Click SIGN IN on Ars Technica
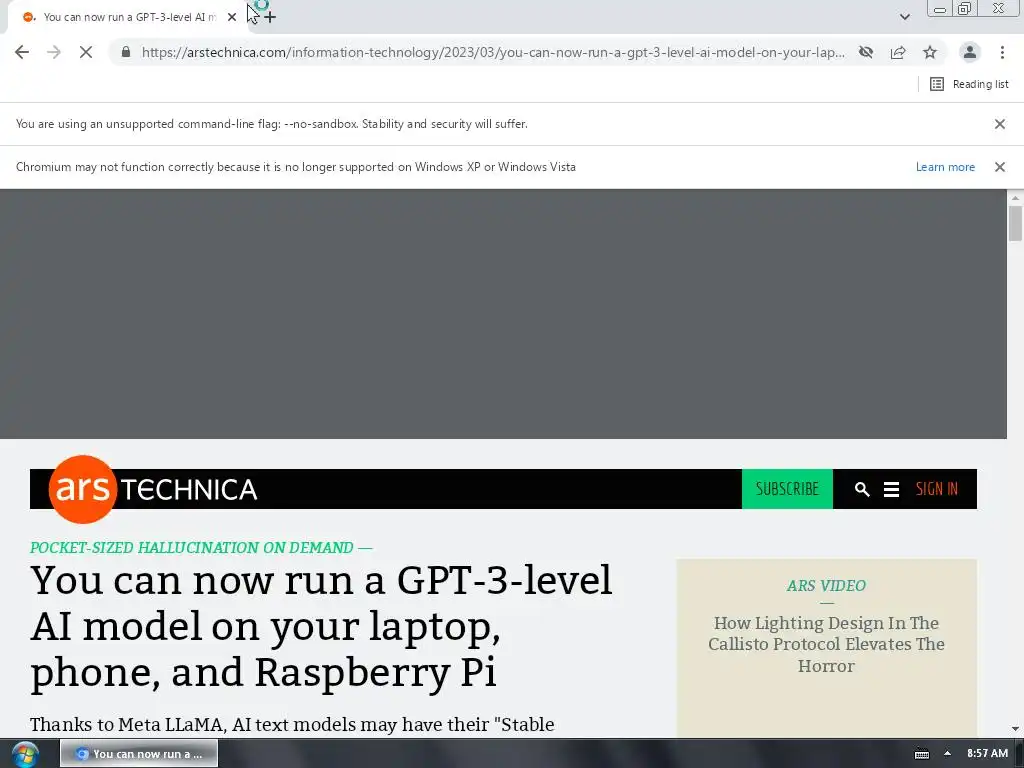 [936, 489]
